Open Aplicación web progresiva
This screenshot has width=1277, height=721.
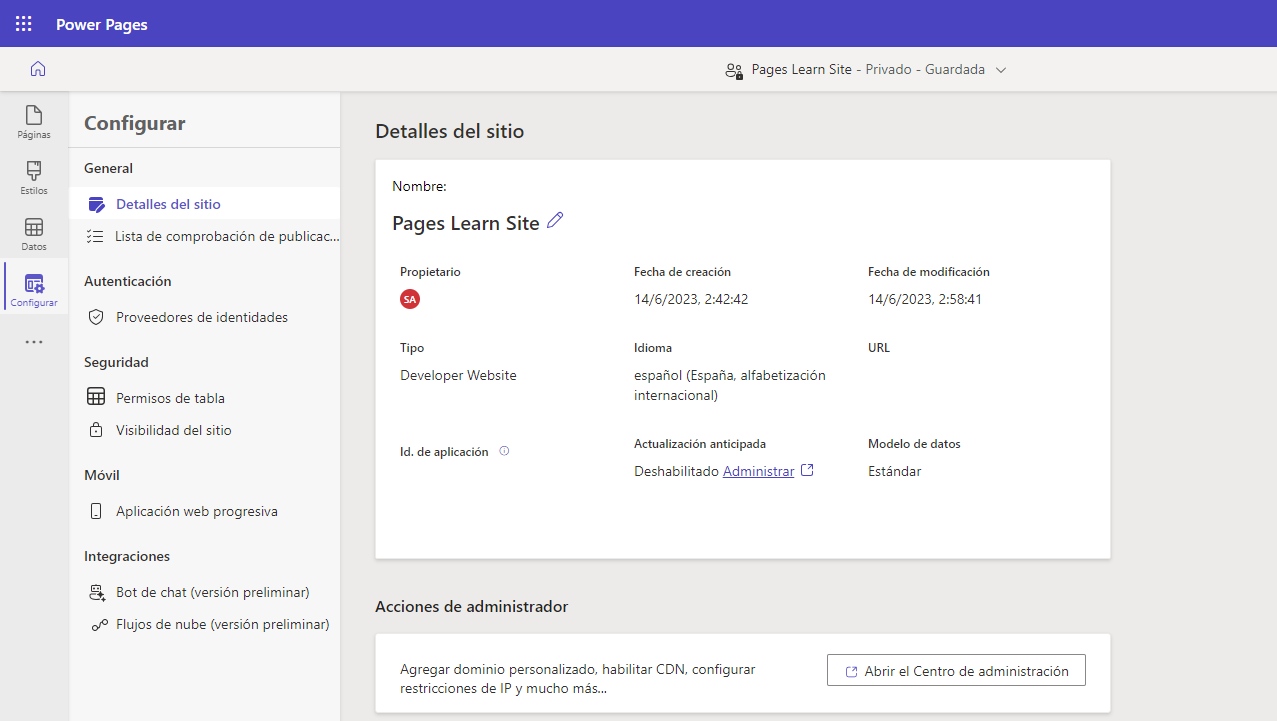click(x=204, y=511)
